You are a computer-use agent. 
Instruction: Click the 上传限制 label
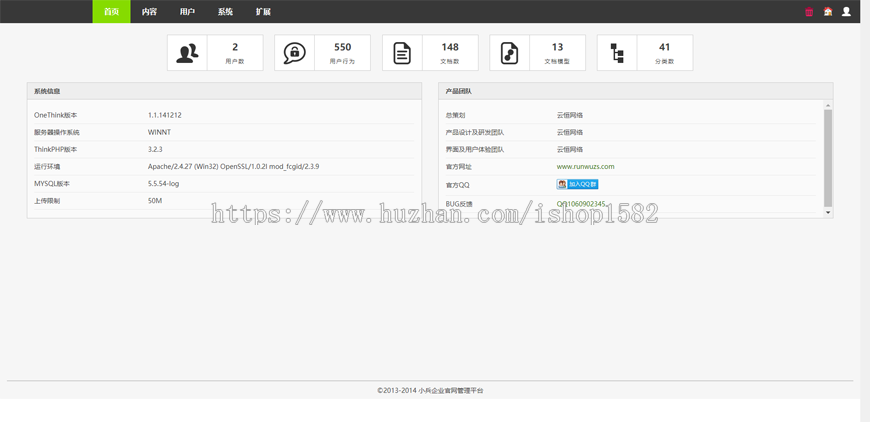coord(47,201)
